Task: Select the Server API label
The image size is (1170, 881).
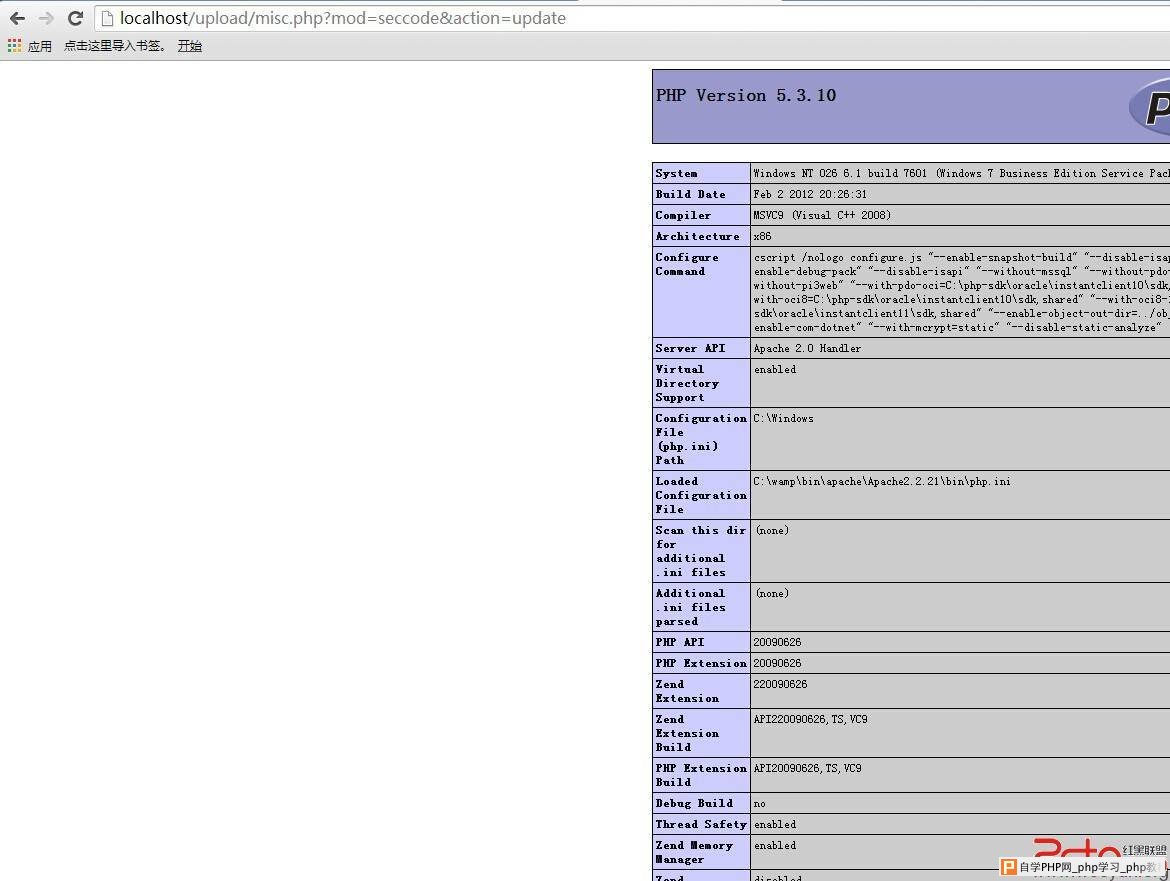Action: point(690,348)
